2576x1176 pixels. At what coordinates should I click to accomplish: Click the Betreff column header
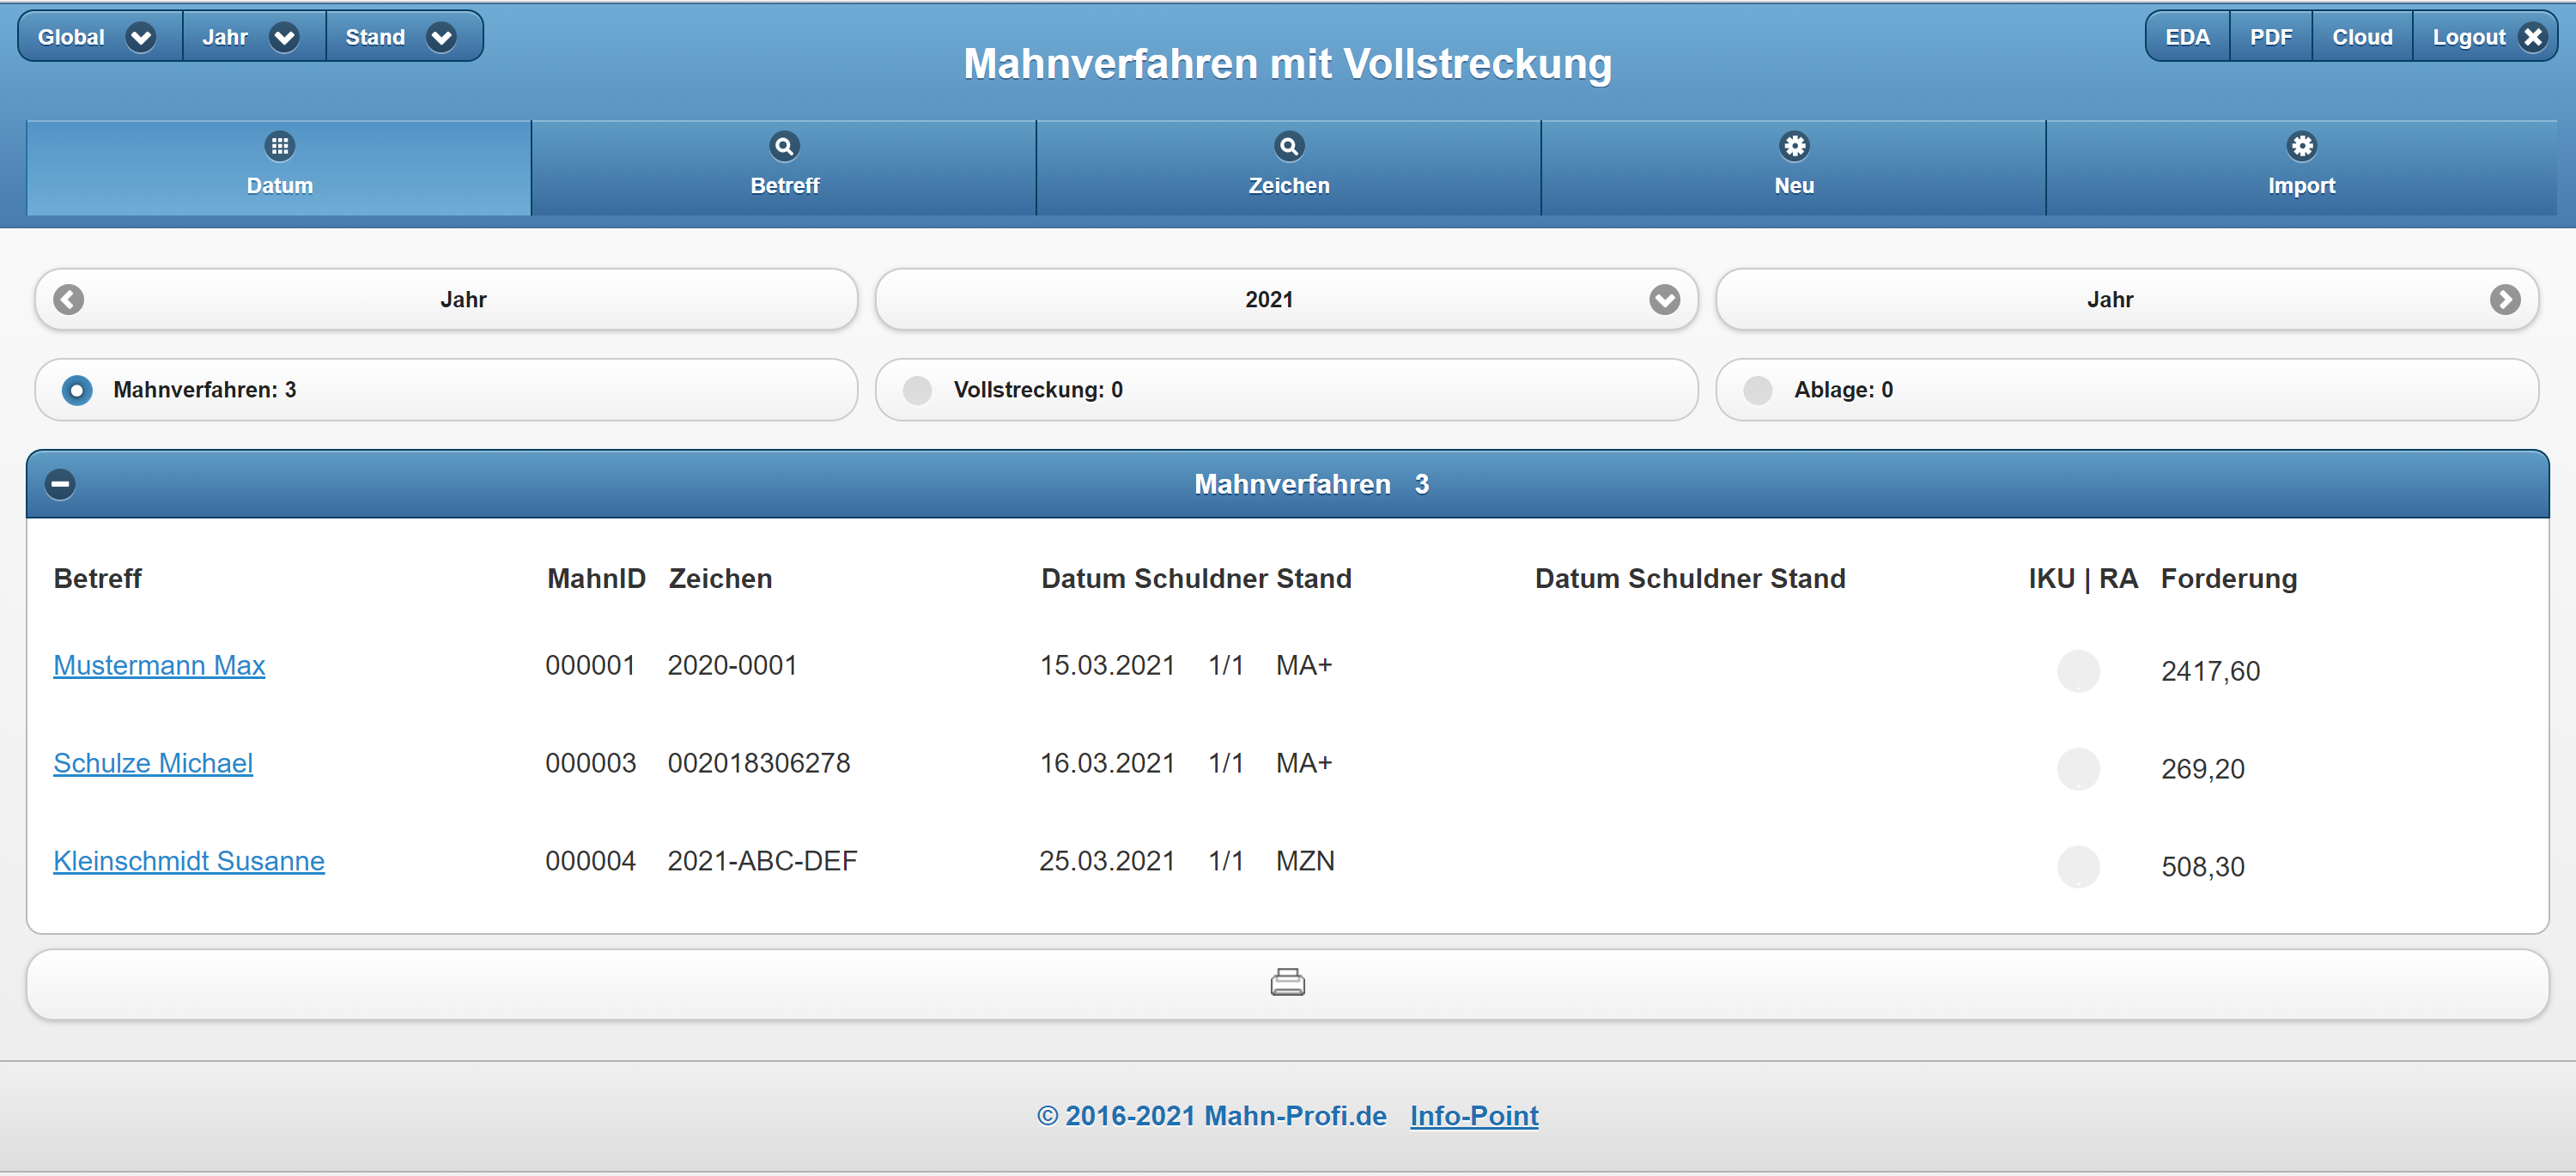point(97,579)
